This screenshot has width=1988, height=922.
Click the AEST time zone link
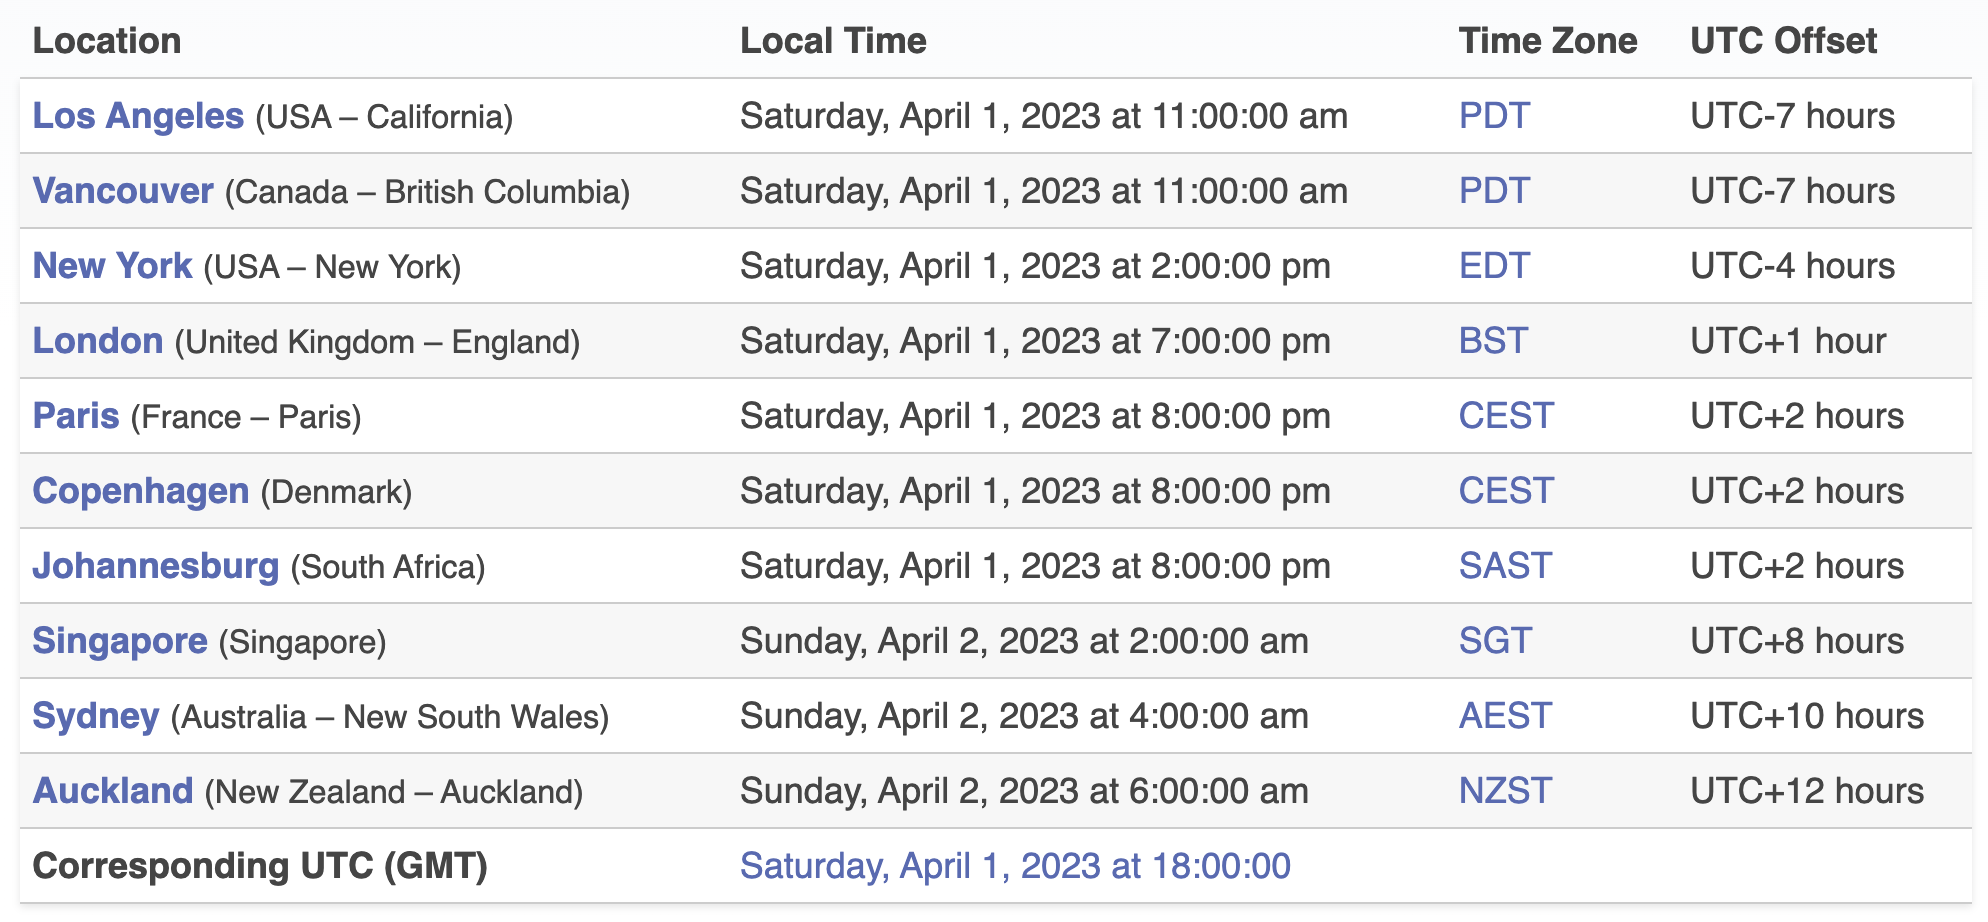[x=1505, y=716]
